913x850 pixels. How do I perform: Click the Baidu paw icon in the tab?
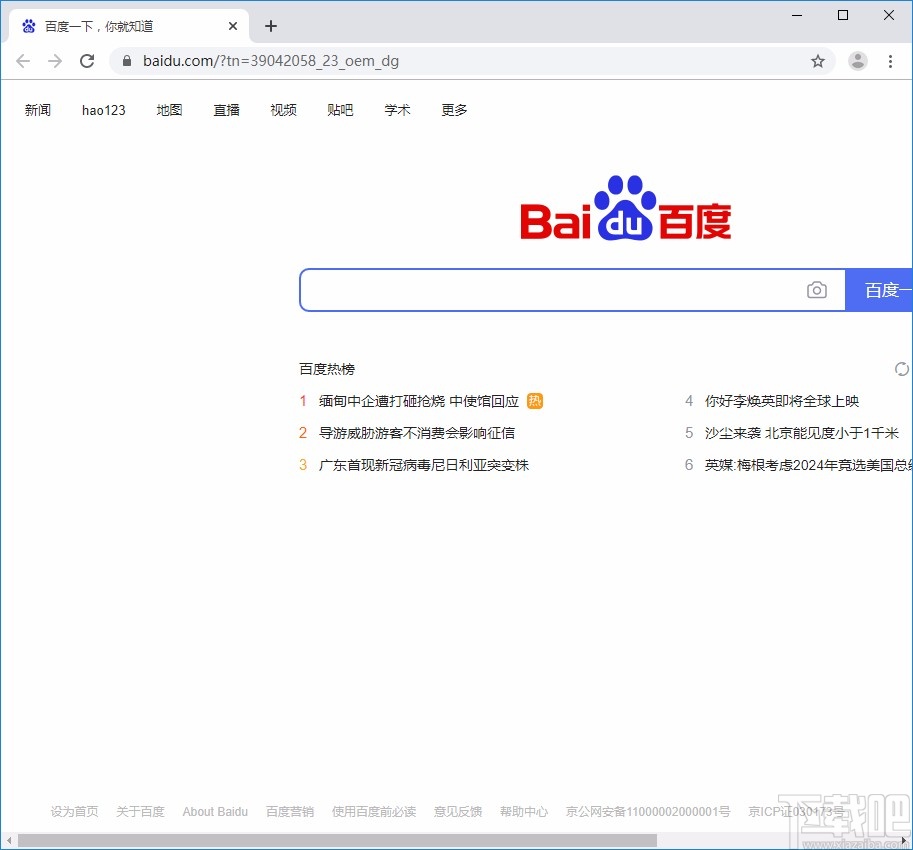click(29, 25)
